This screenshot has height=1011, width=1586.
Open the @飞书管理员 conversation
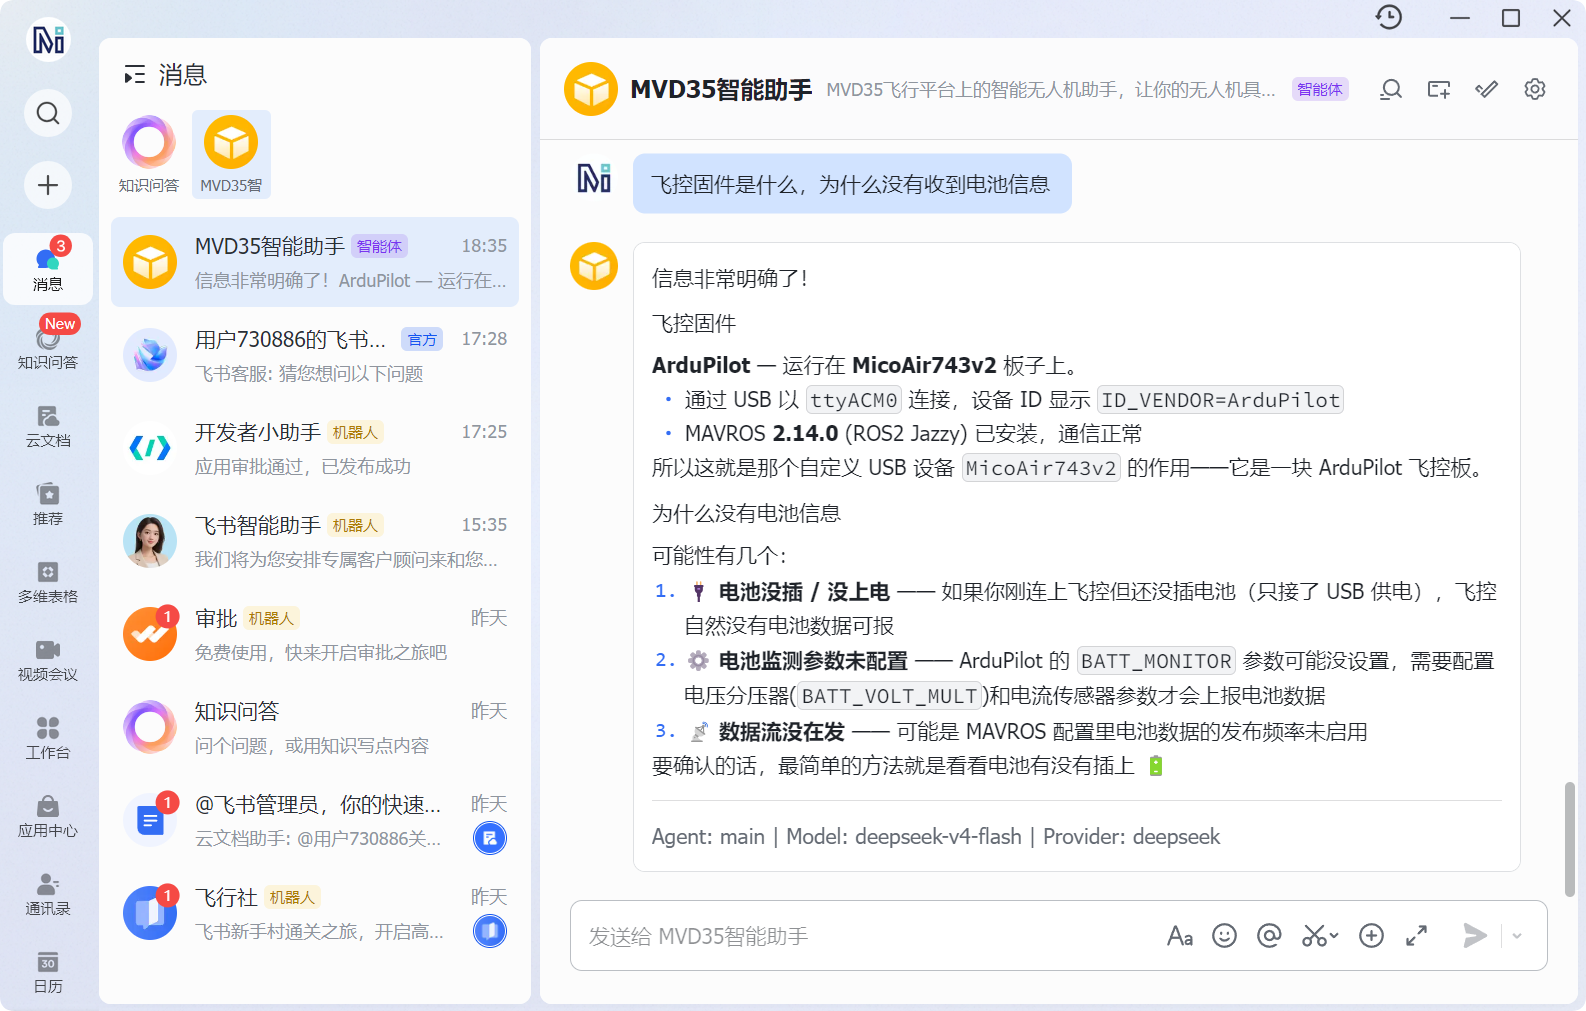point(315,820)
